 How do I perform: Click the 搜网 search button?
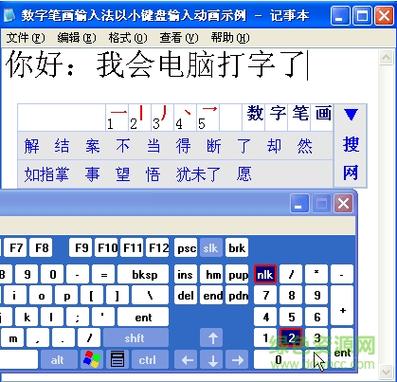point(351,158)
